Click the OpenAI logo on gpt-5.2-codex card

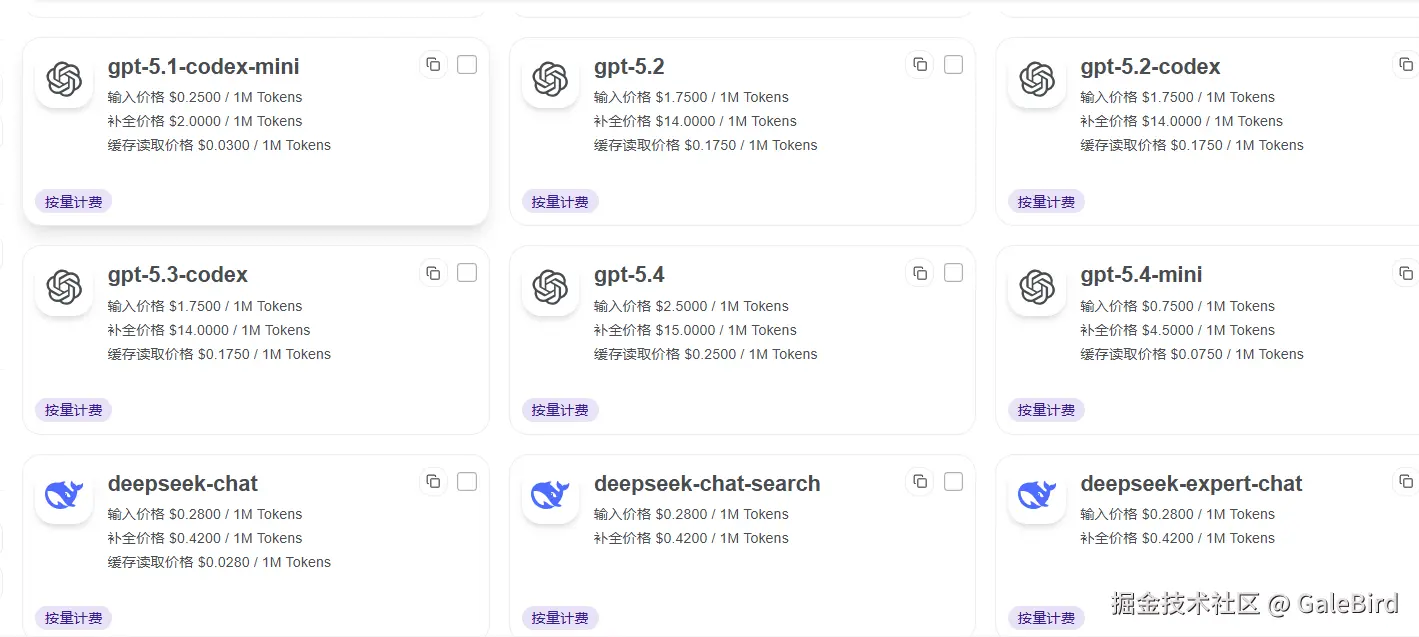click(1037, 79)
